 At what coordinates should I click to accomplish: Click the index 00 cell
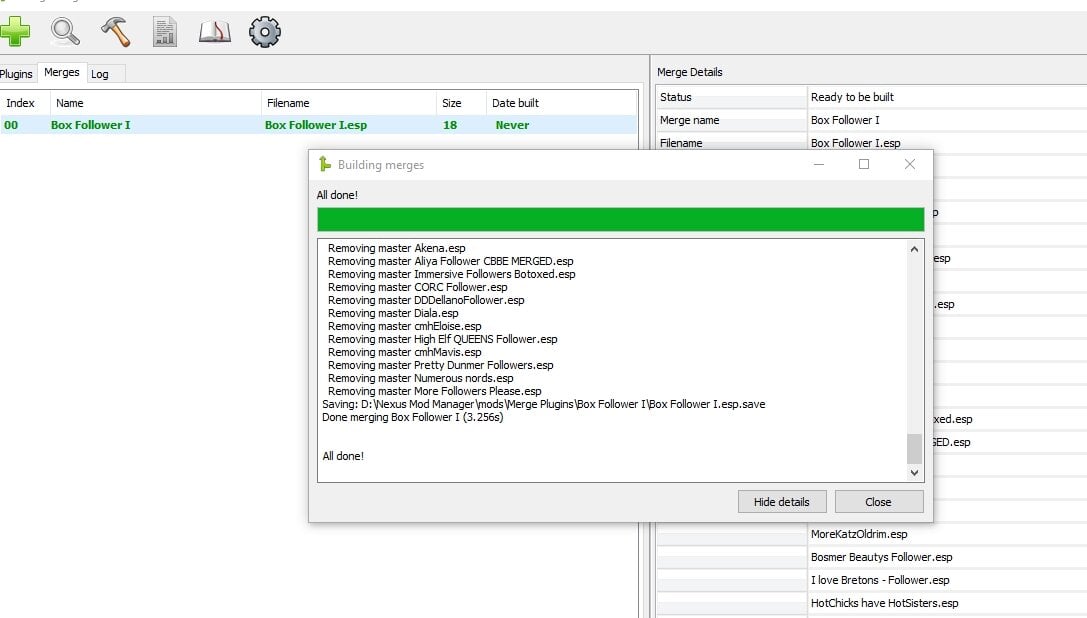click(11, 125)
